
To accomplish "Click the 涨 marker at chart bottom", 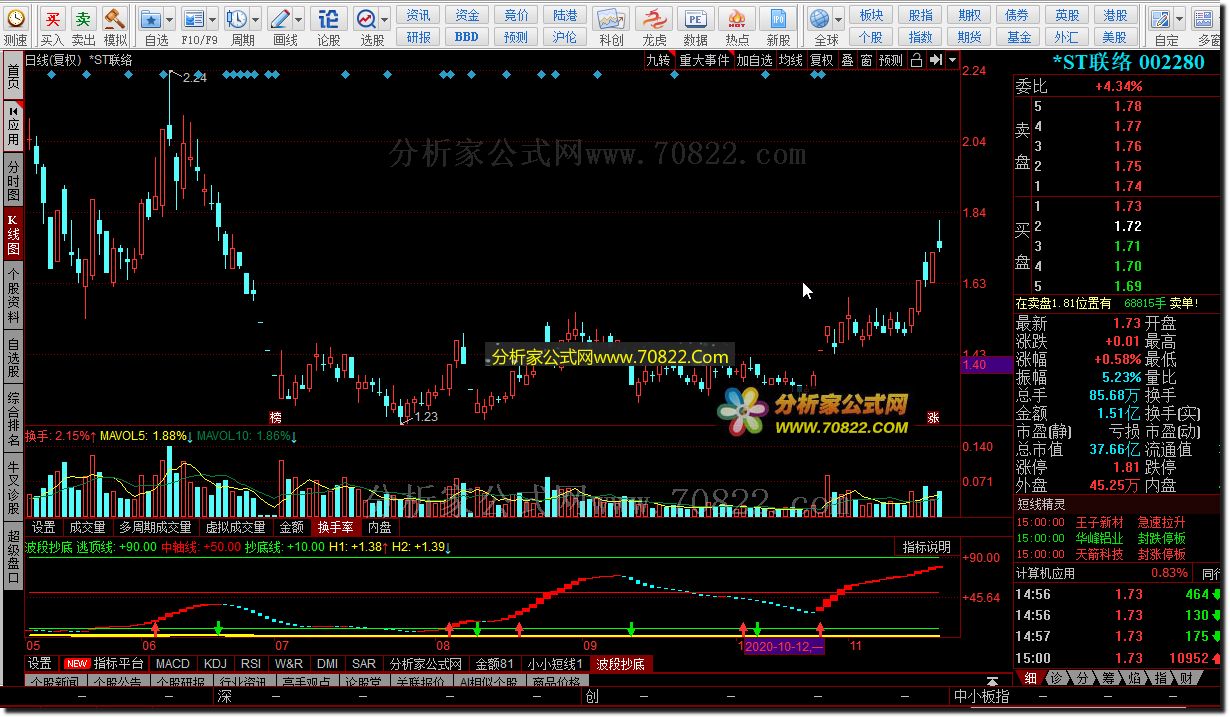I will 933,417.
